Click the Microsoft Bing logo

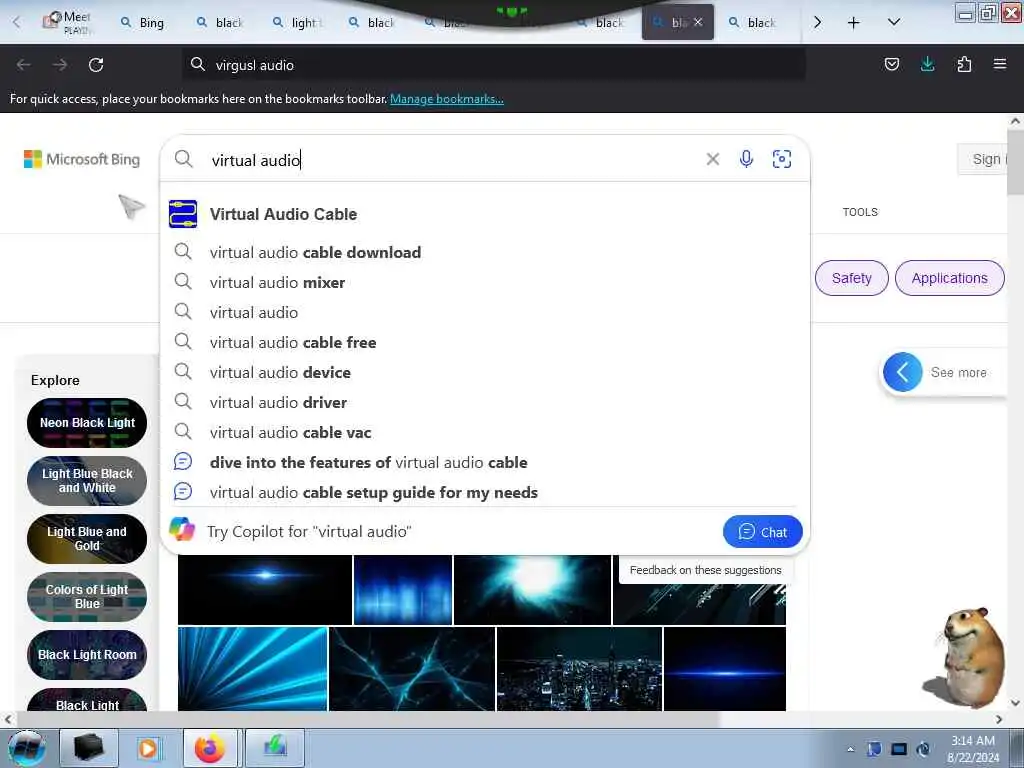(x=82, y=159)
